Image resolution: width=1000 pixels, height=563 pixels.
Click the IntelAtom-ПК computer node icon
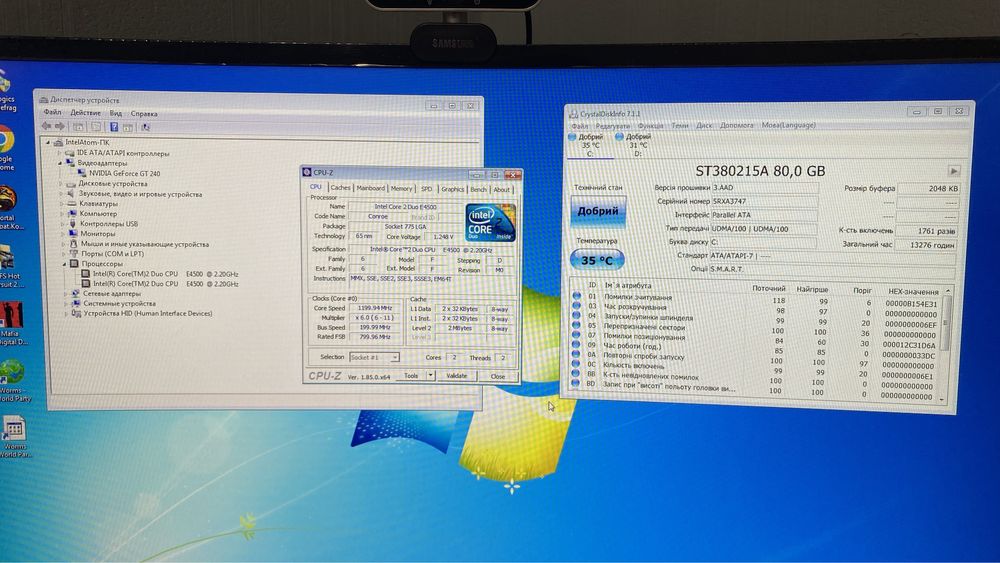click(x=58, y=143)
